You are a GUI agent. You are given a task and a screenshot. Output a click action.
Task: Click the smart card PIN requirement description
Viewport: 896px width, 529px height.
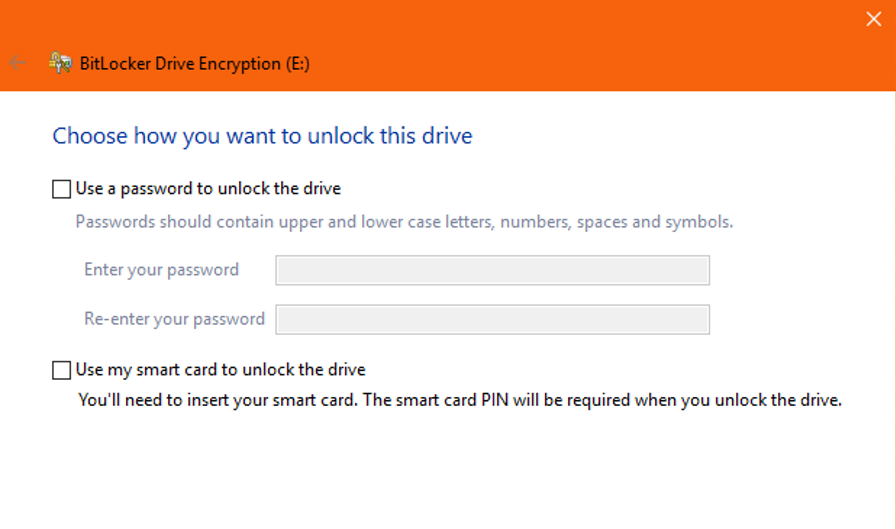click(x=460, y=400)
